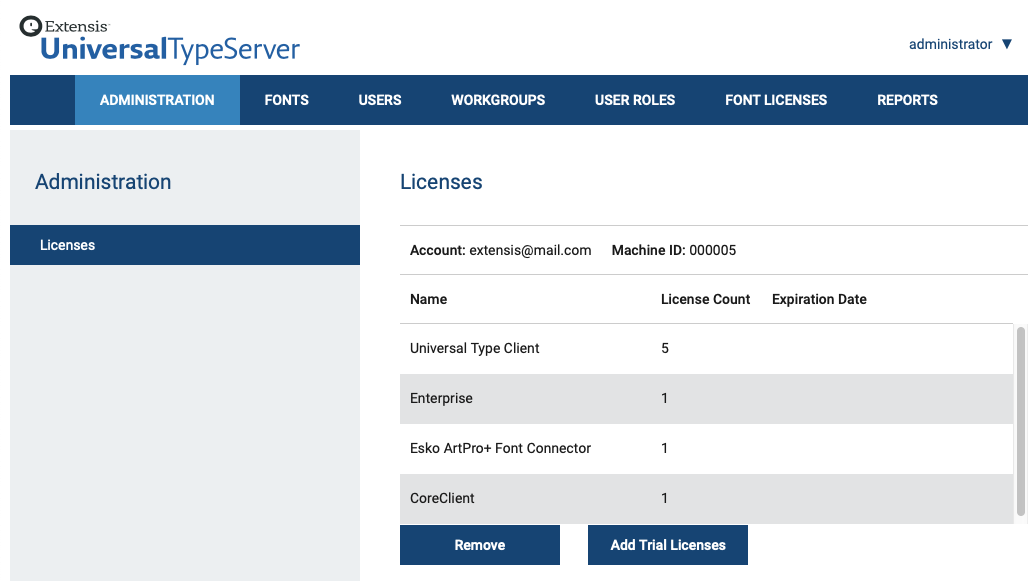Select the Esko ArtPro+ Font Connector row

click(600, 448)
